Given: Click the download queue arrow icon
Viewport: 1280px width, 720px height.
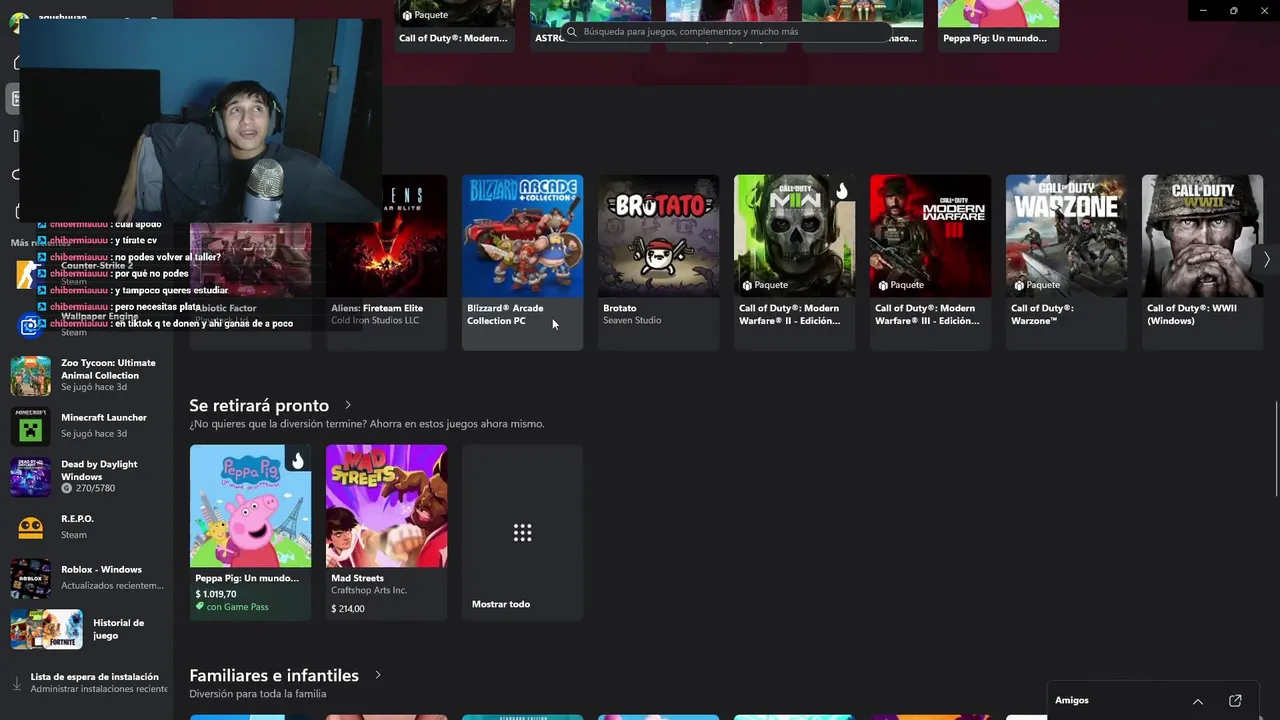Looking at the screenshot, I should [x=16, y=683].
